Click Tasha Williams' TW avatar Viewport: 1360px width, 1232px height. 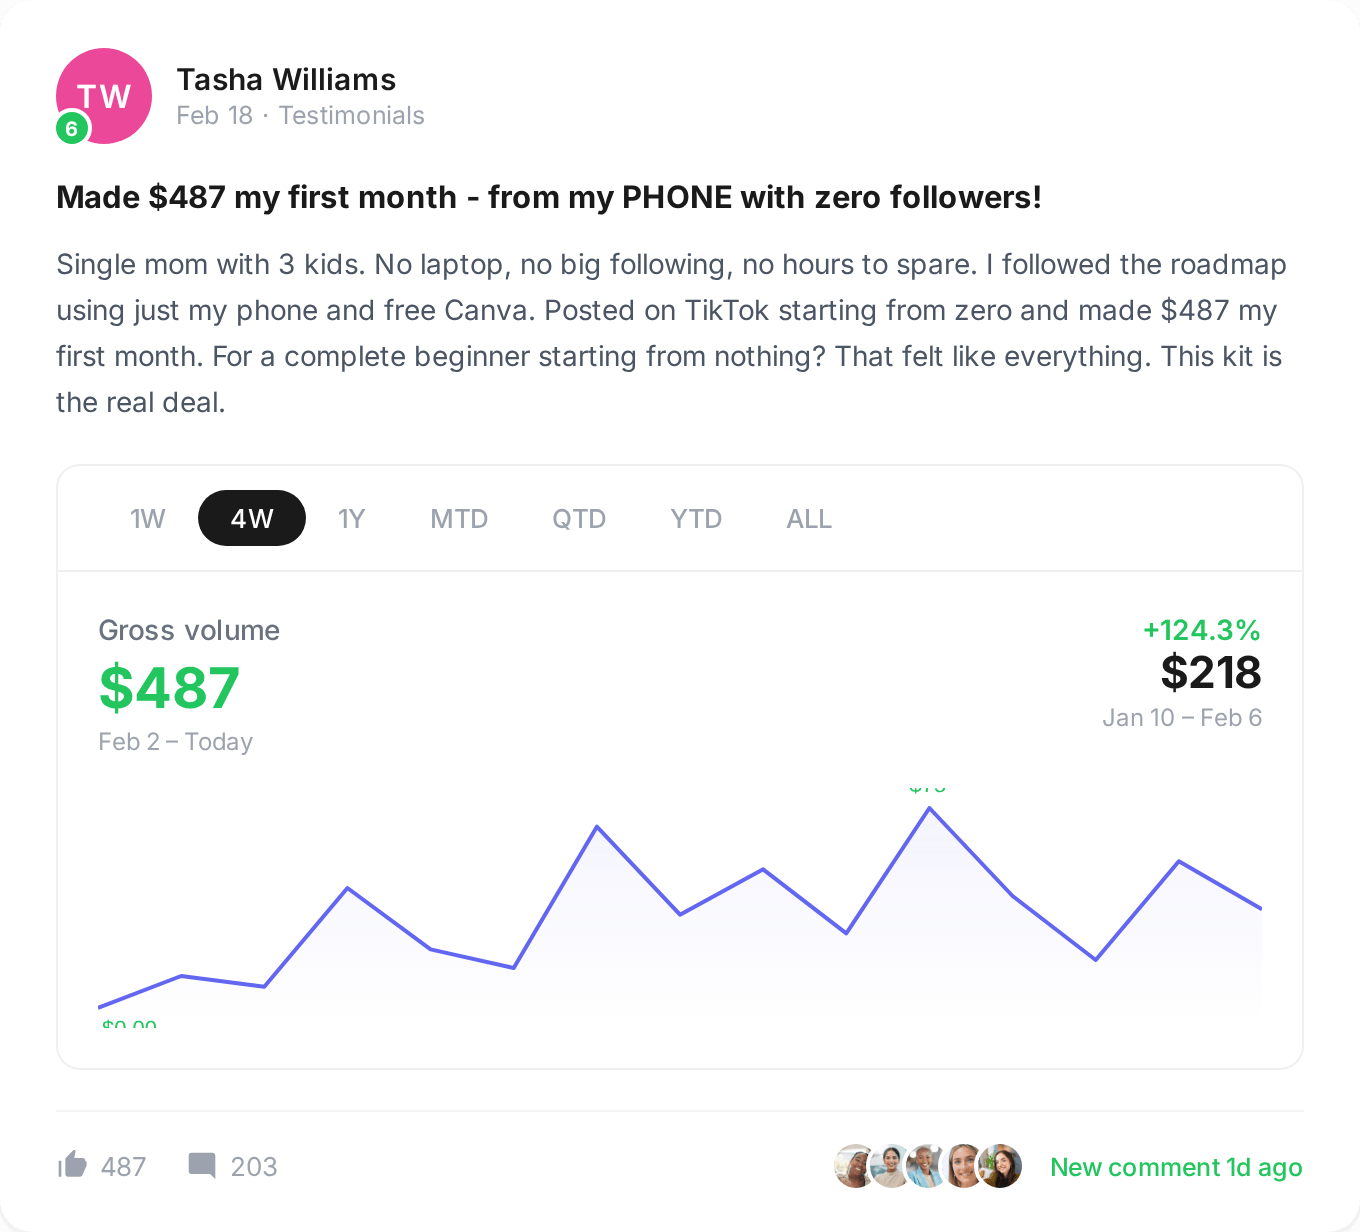[x=106, y=94]
